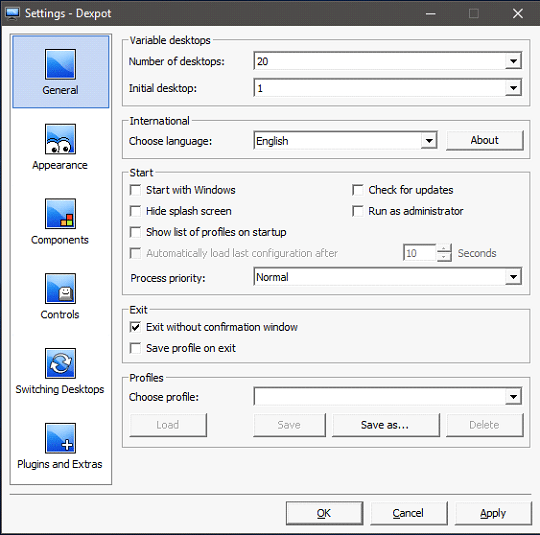Viewport: 540px width, 535px height.
Task: Expand the Number of desktops dropdown
Action: click(513, 61)
